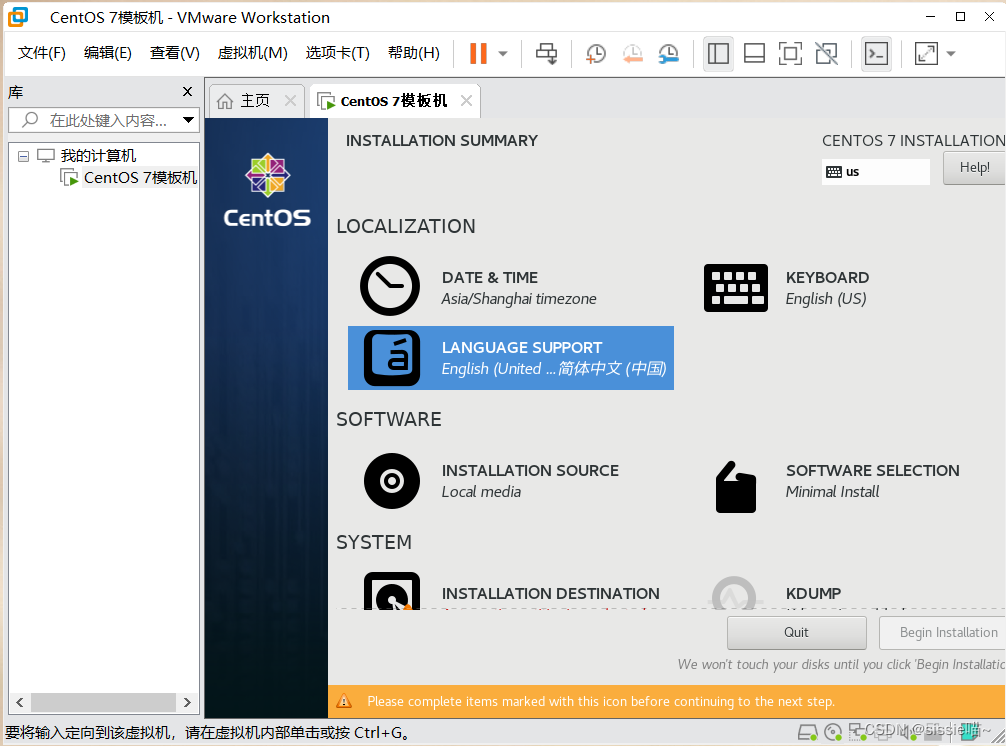
Task: Click the send Ctrl+Alt+Del icon
Action: [547, 53]
